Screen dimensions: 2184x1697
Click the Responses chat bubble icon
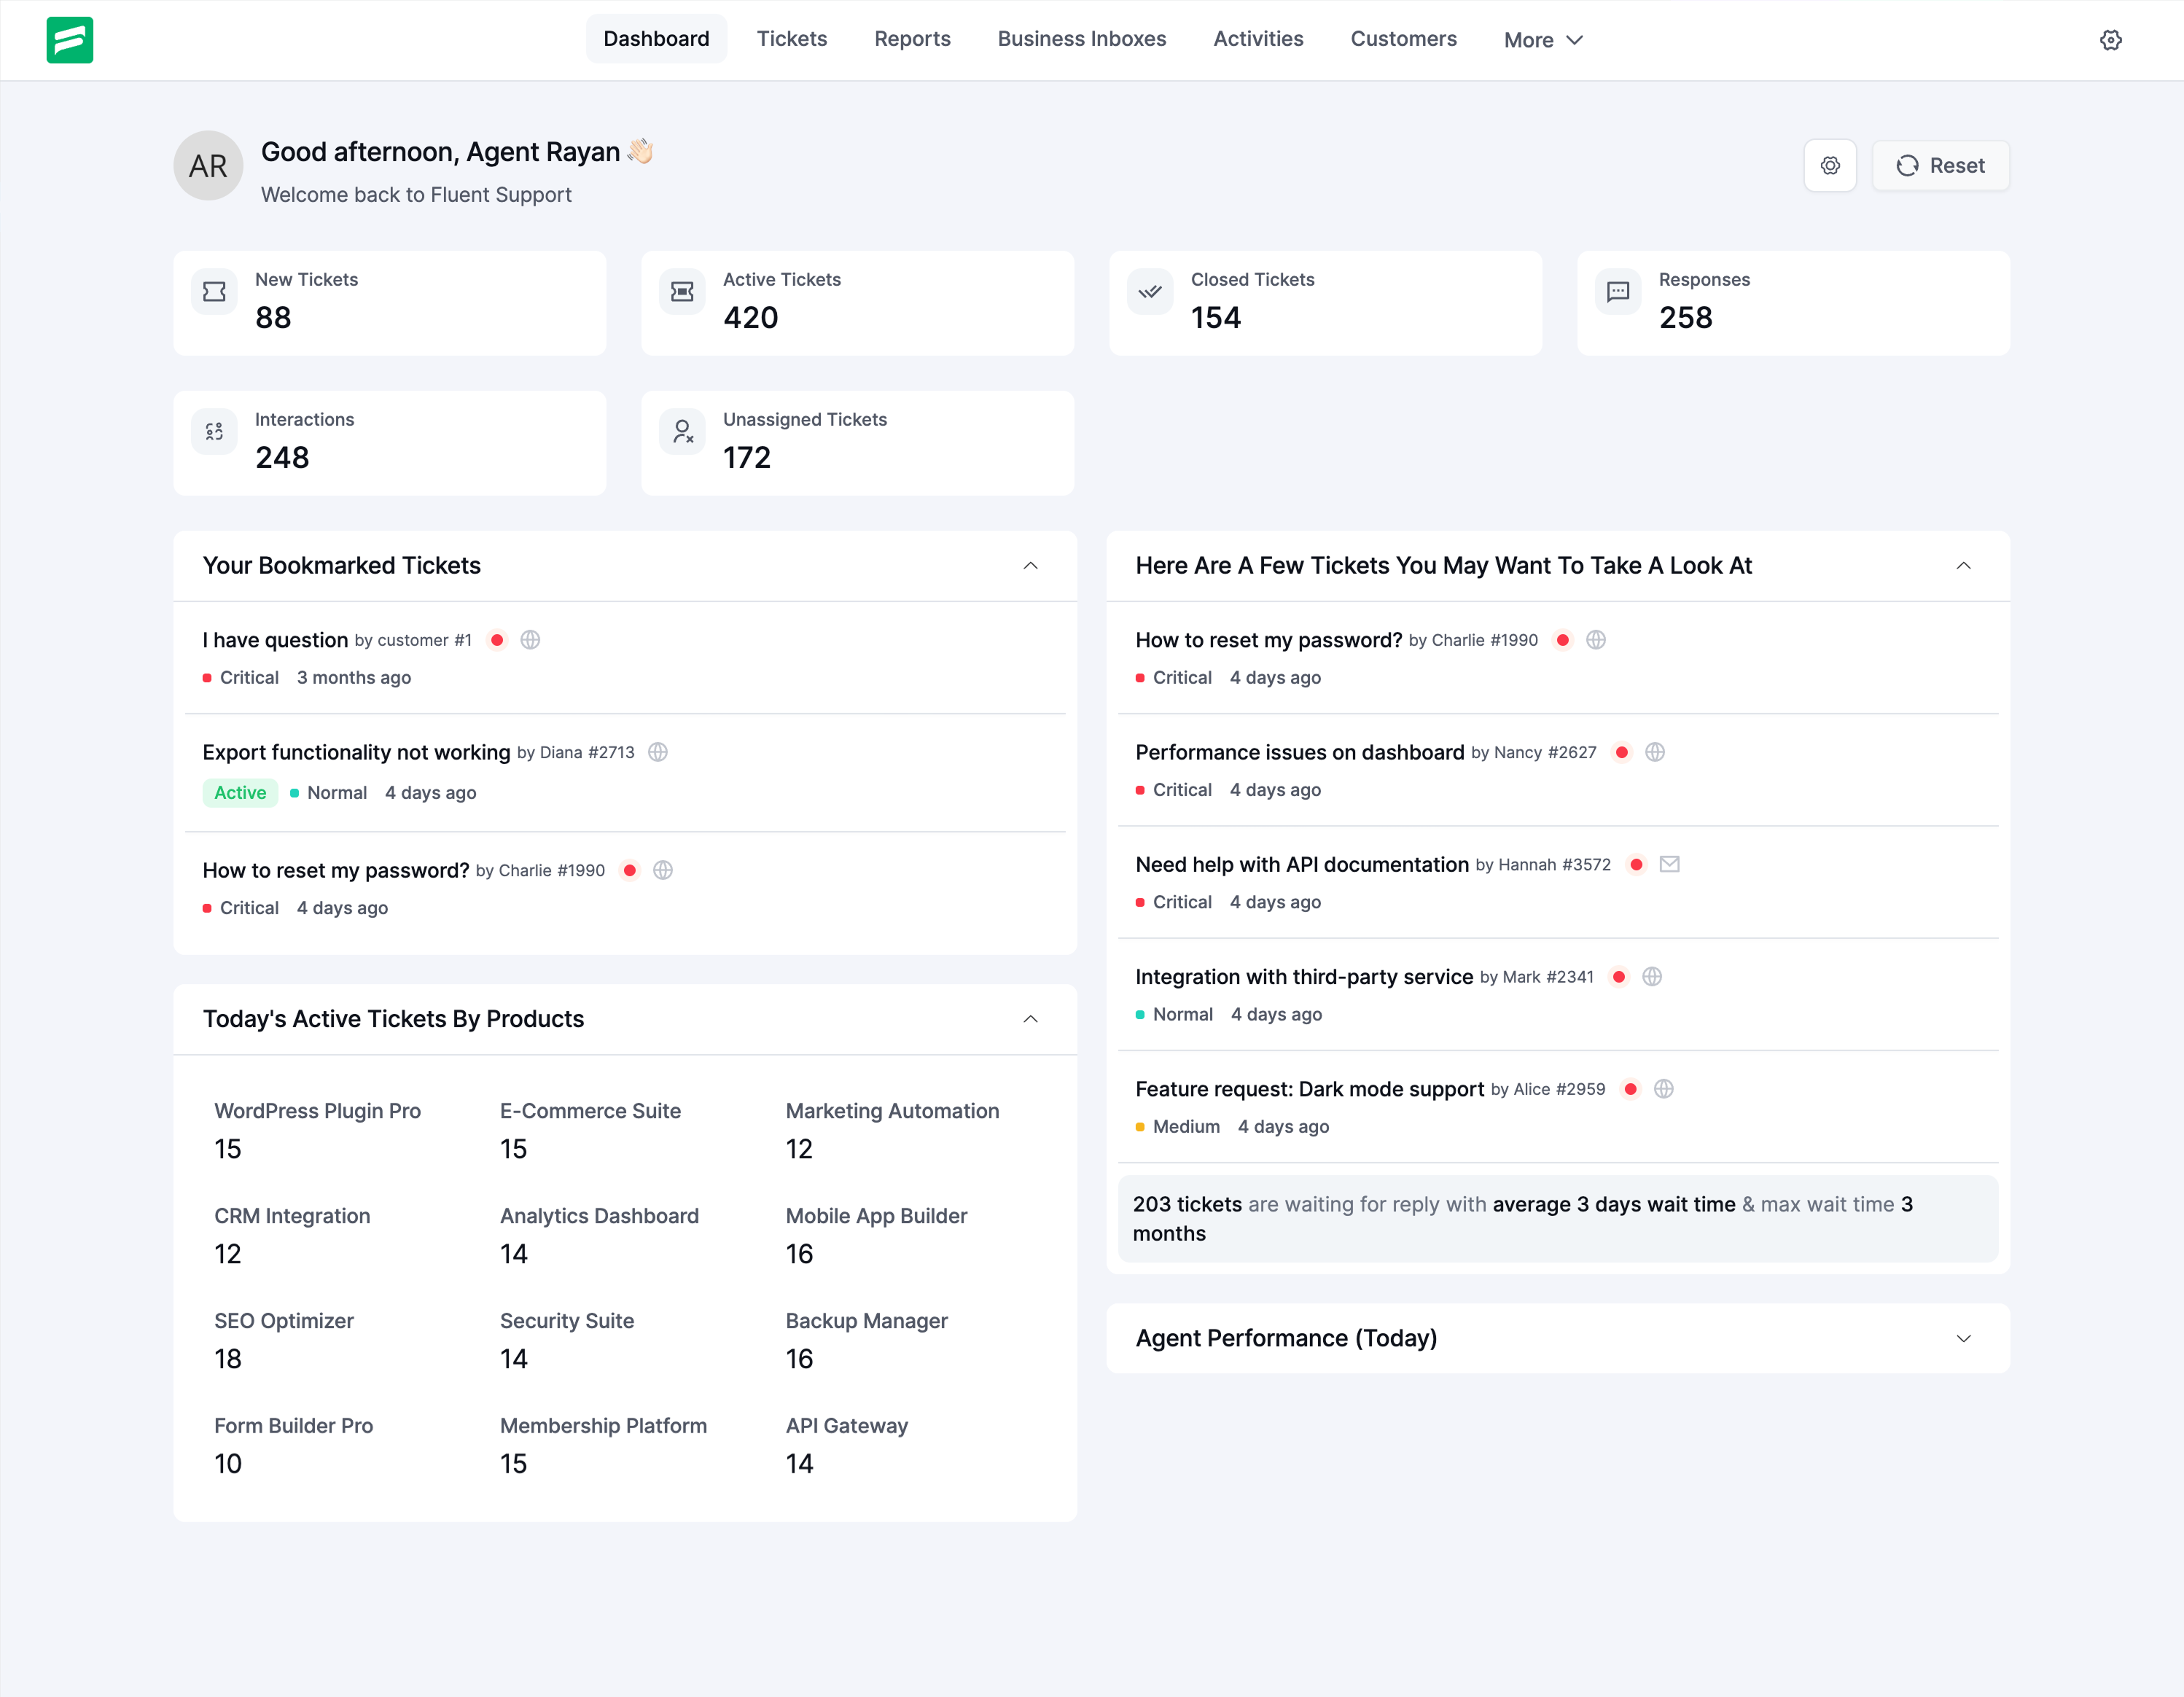pyautogui.click(x=1617, y=292)
